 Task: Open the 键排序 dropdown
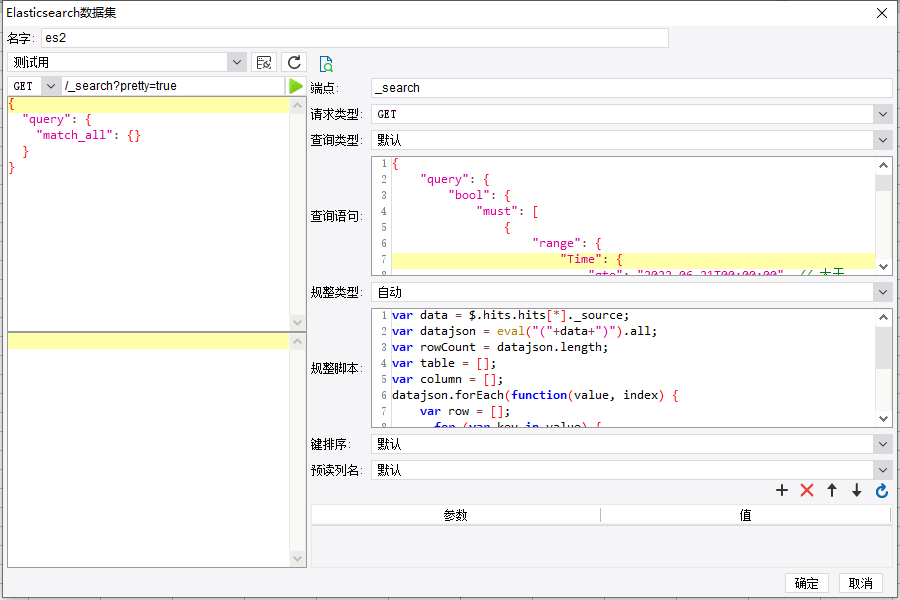pyautogui.click(x=883, y=444)
